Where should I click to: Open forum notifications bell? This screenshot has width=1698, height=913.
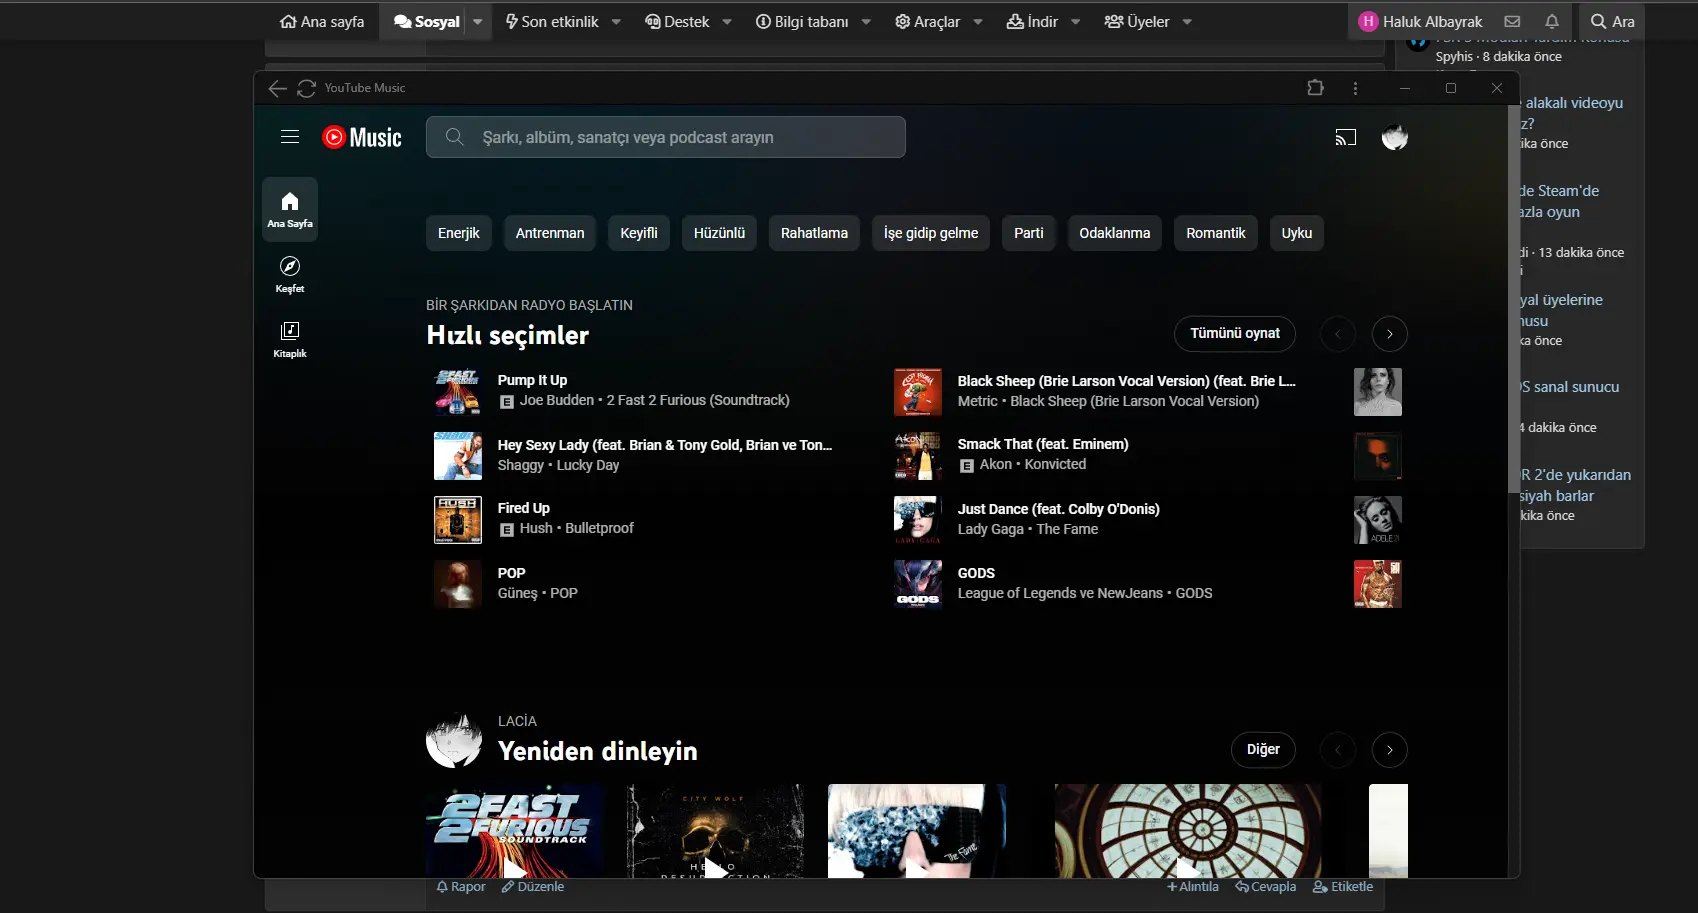[x=1552, y=21]
